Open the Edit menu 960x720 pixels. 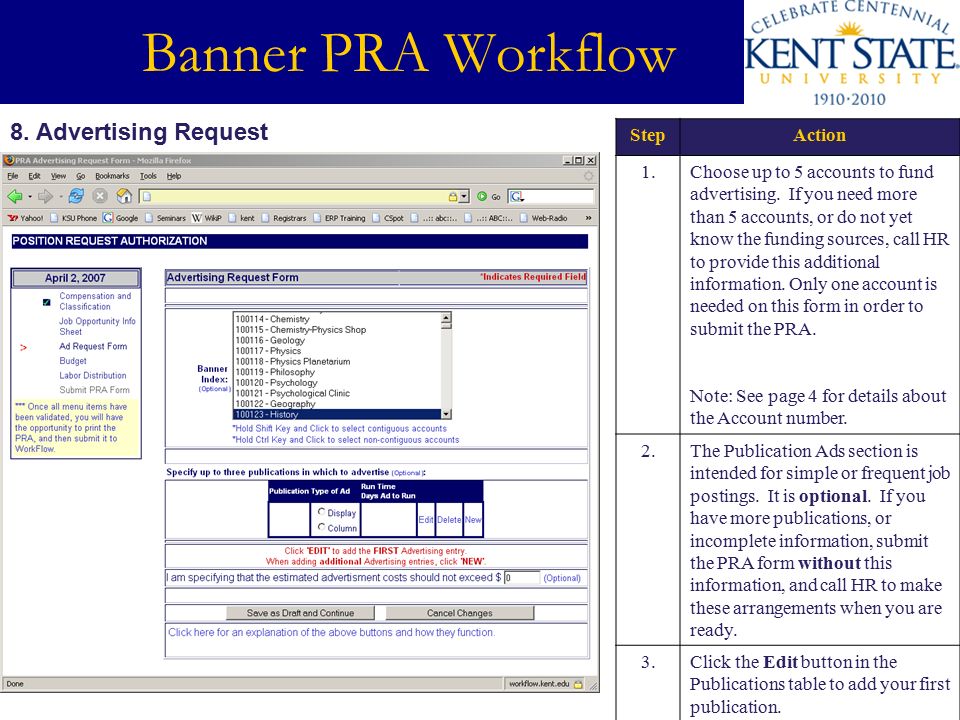point(34,176)
